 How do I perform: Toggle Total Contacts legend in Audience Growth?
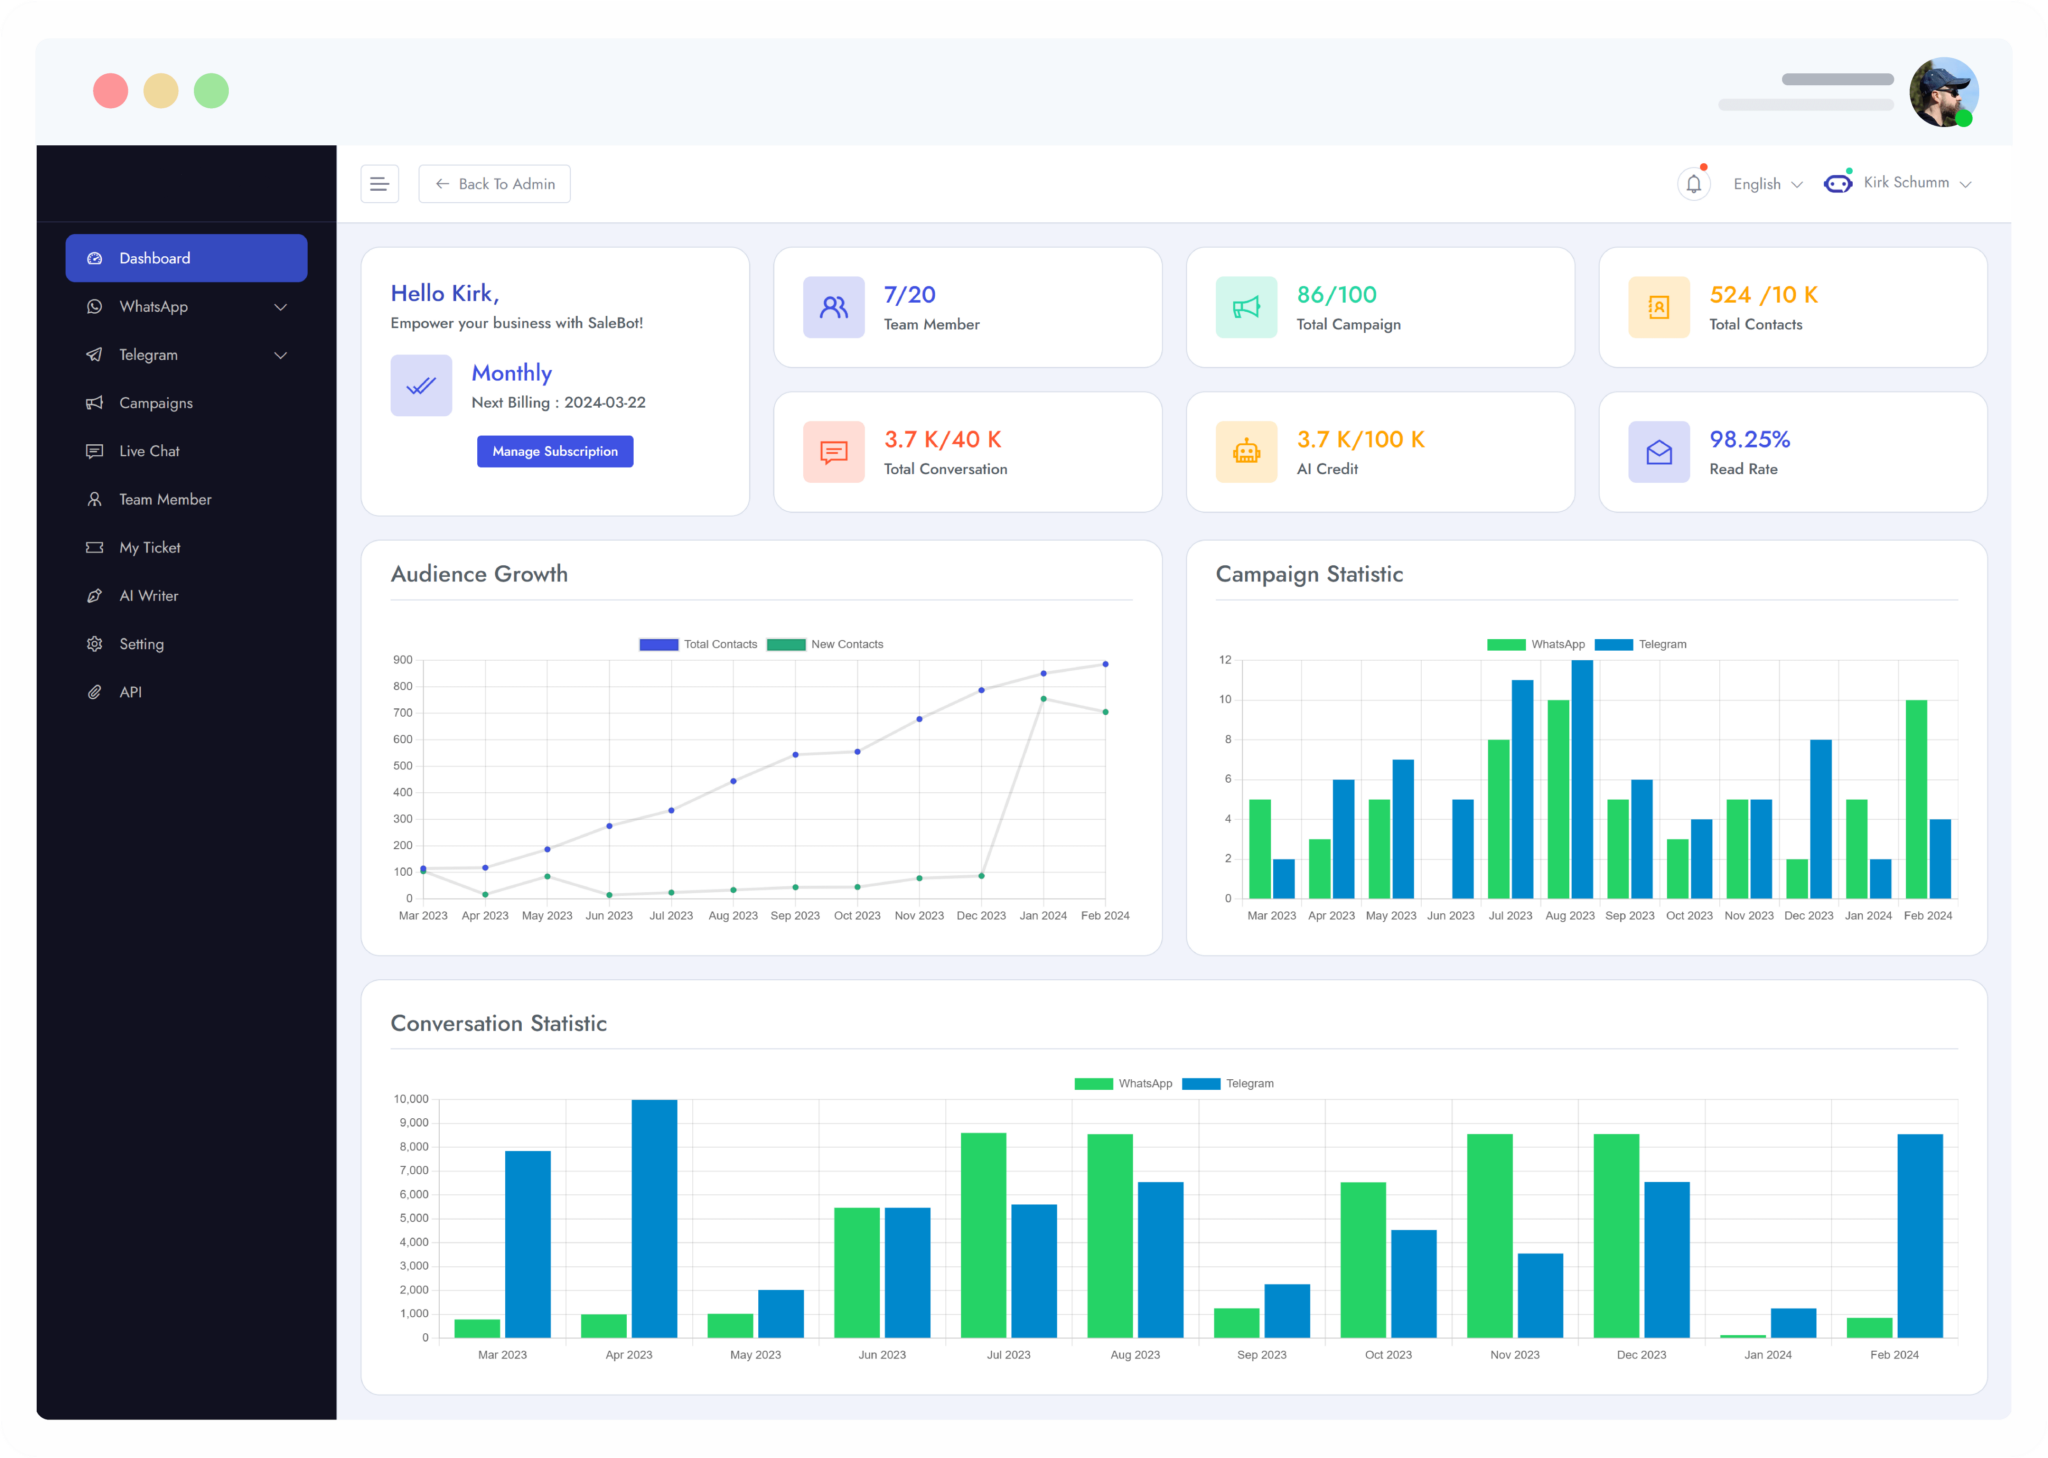click(x=698, y=644)
